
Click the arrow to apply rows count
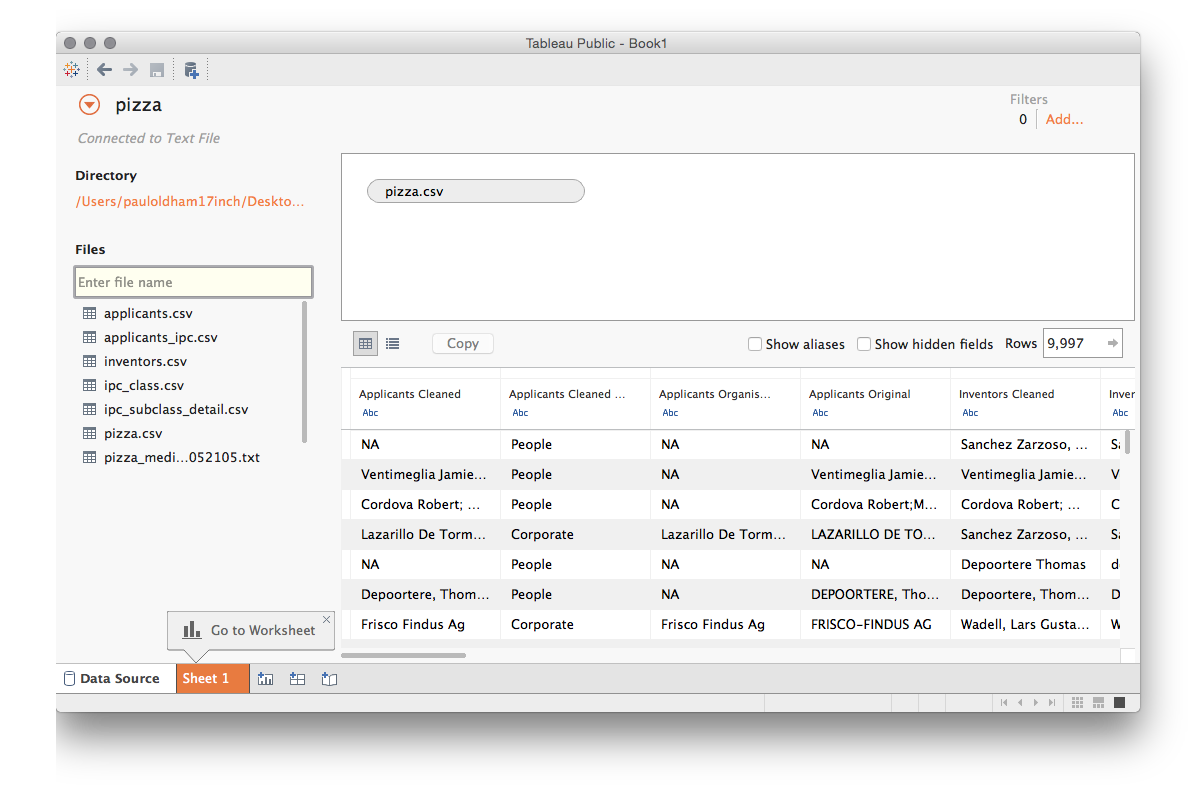(1113, 343)
